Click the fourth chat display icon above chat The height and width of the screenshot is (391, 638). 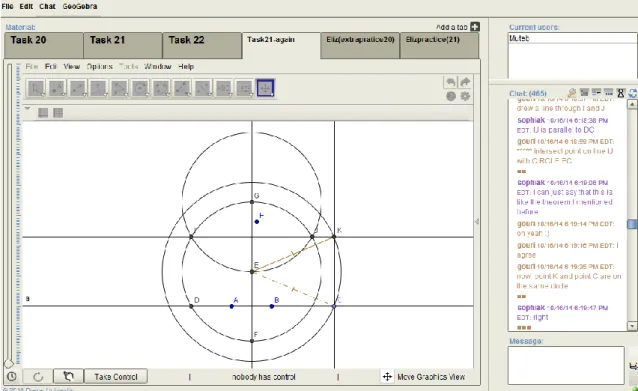609,93
